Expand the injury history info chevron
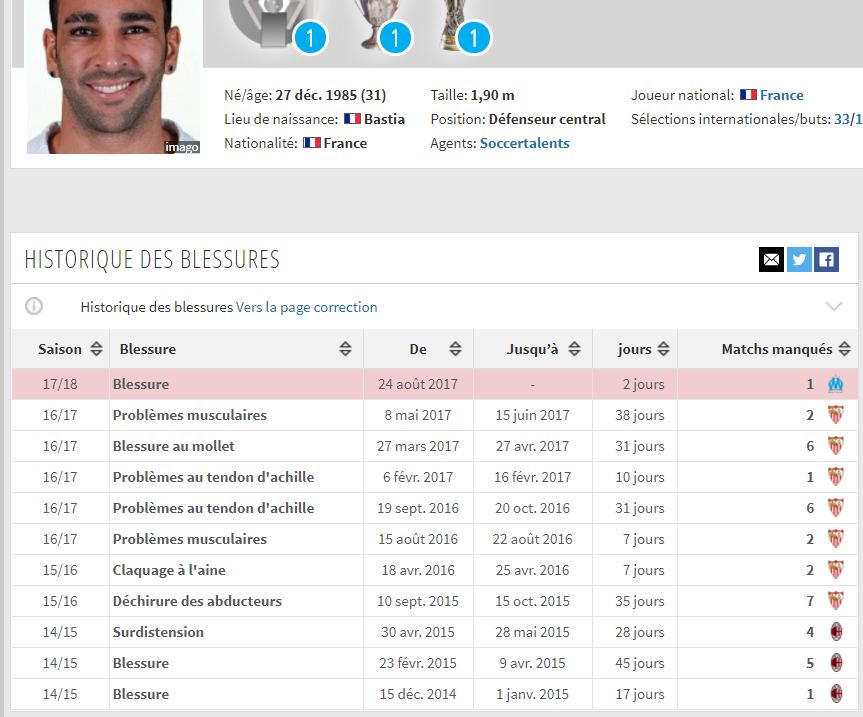This screenshot has width=863, height=717. pyautogui.click(x=834, y=307)
